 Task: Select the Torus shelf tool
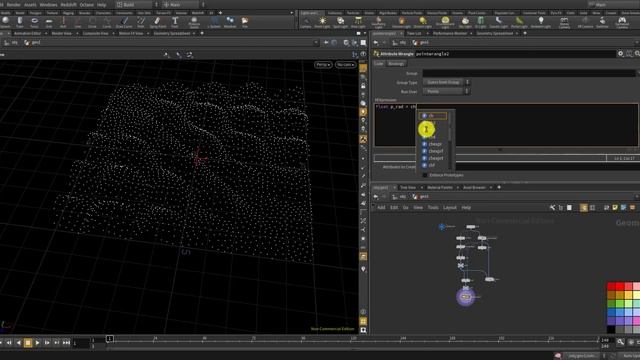click(x=34, y=22)
